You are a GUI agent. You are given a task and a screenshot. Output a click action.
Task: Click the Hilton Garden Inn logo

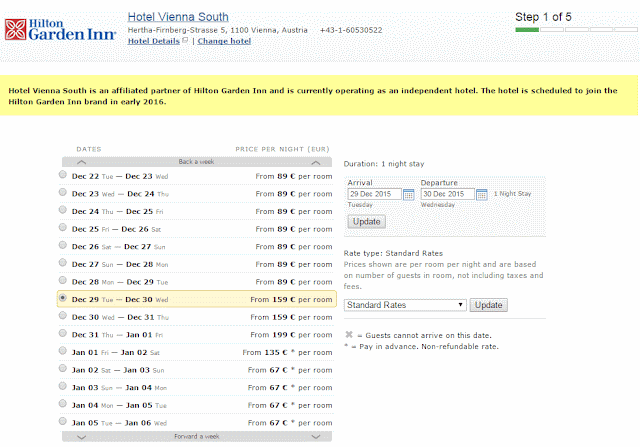coord(60,30)
